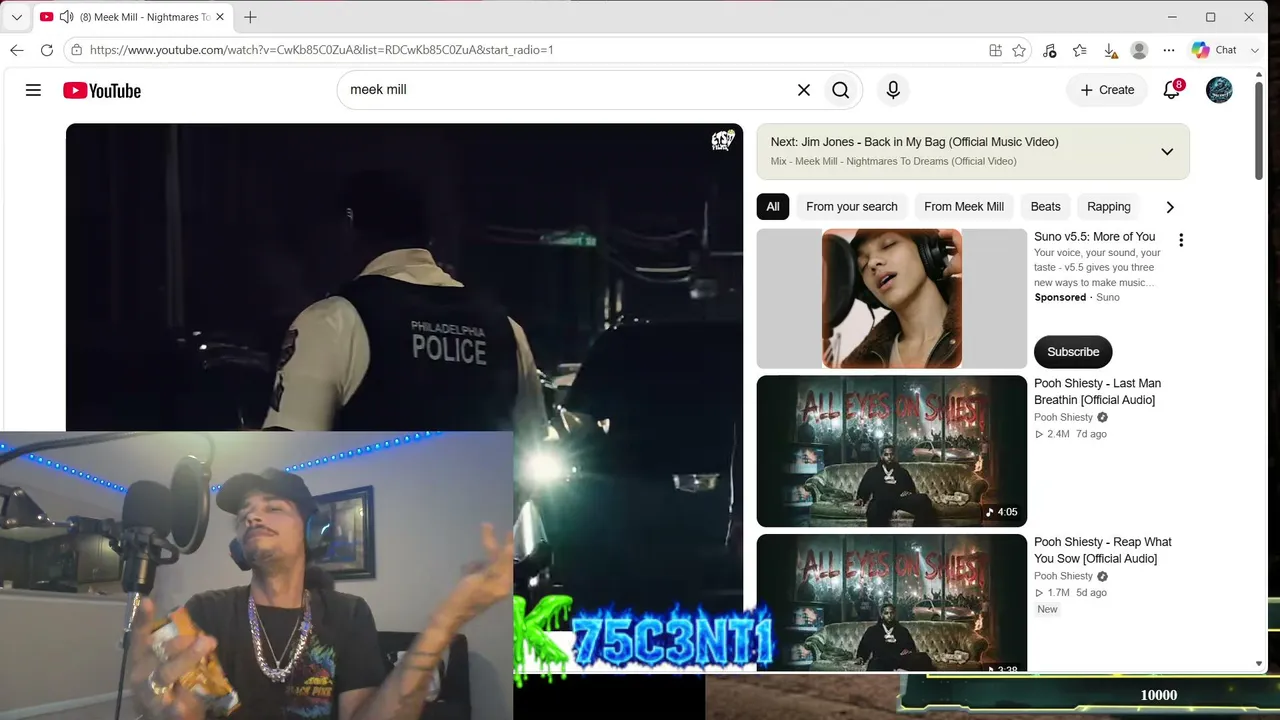
Task: Clear the 'meek mill' search text
Action: point(804,90)
